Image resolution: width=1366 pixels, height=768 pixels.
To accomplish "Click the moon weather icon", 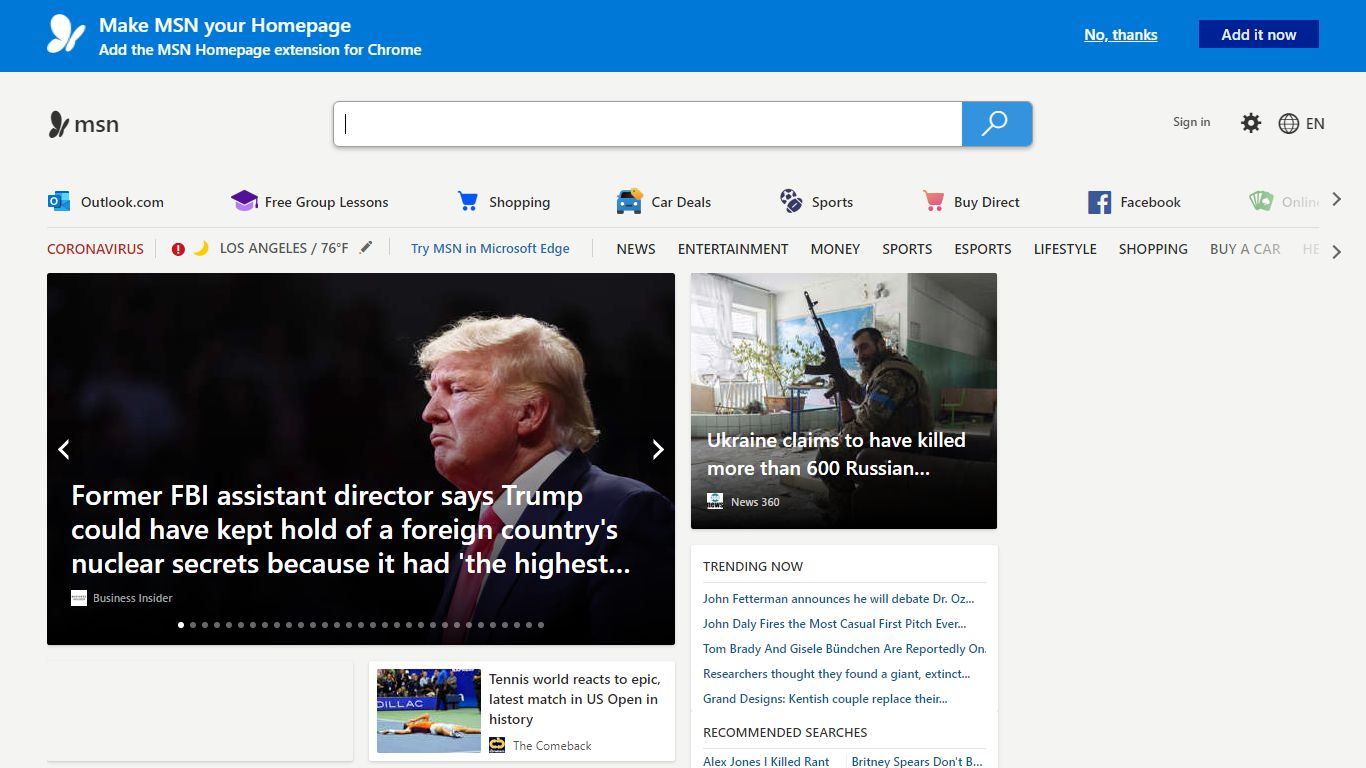I will [200, 248].
